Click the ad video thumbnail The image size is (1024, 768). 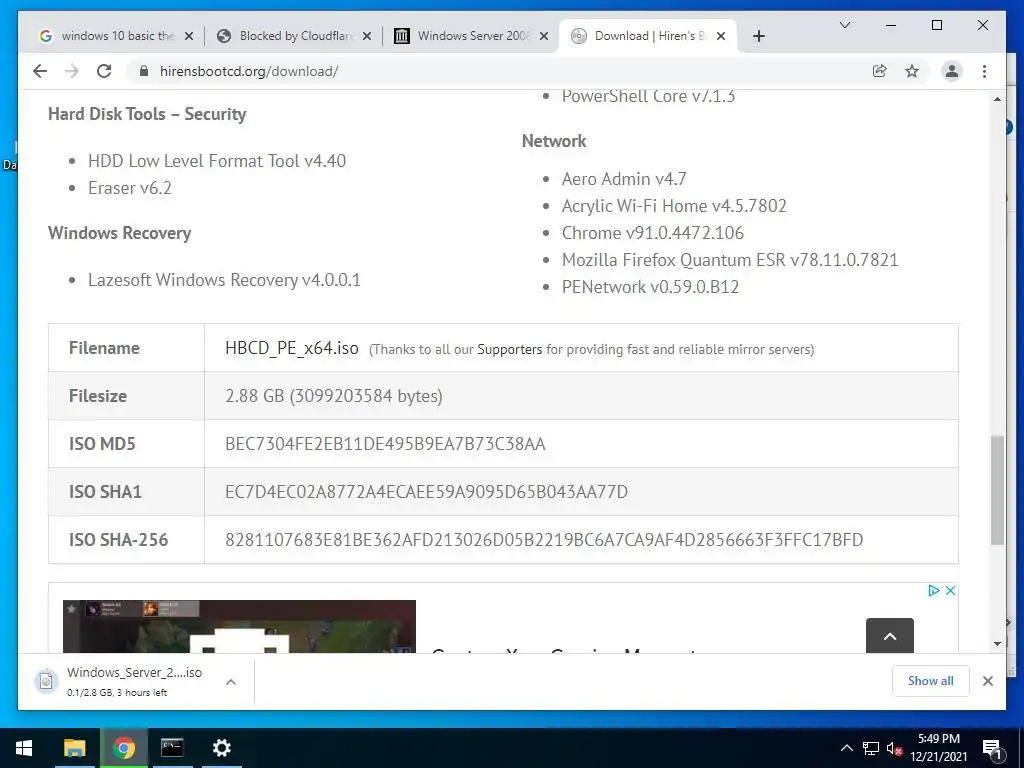click(239, 626)
